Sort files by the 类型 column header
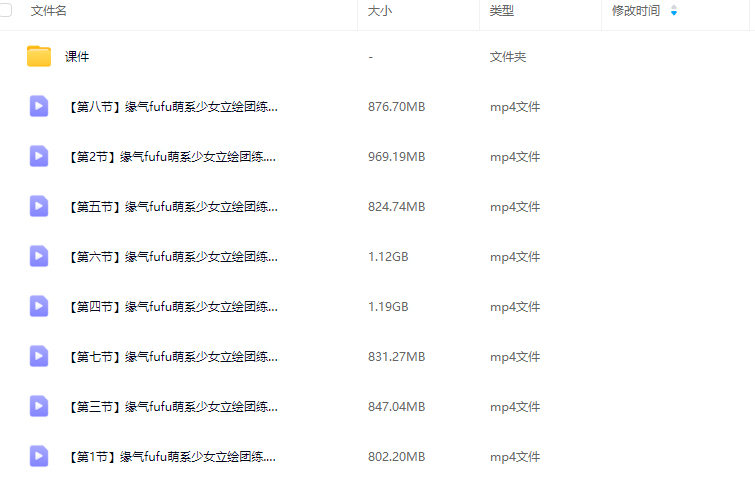The width and height of the screenshot is (755, 489). click(501, 11)
